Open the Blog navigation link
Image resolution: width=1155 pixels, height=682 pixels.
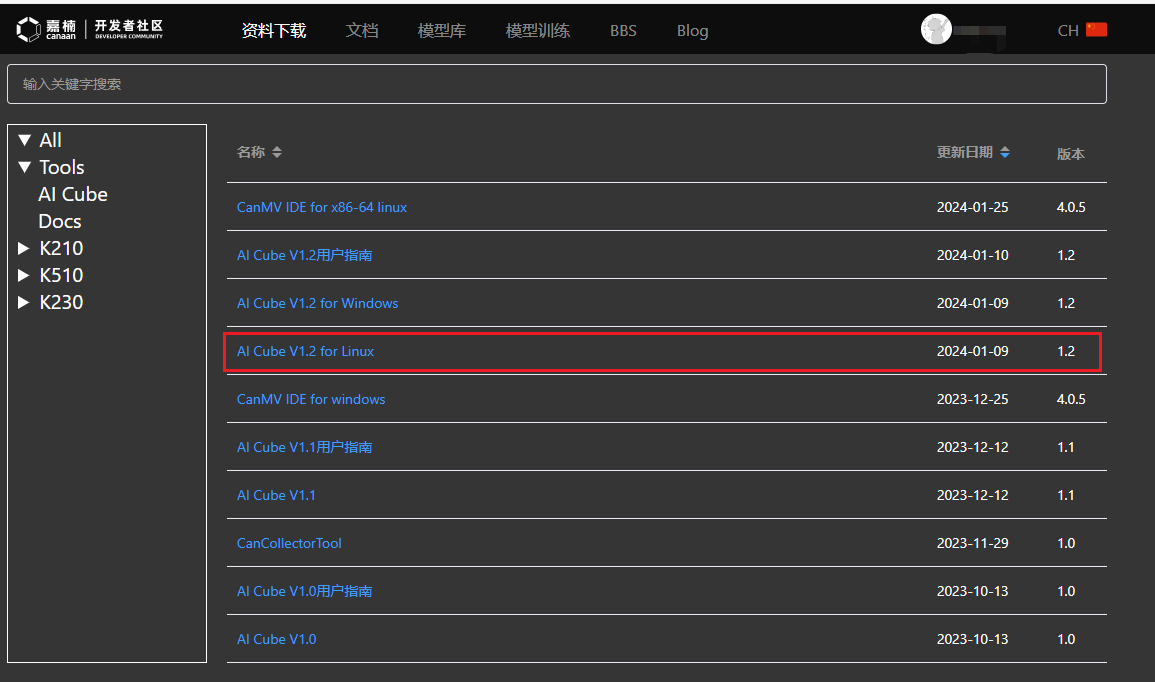point(692,30)
